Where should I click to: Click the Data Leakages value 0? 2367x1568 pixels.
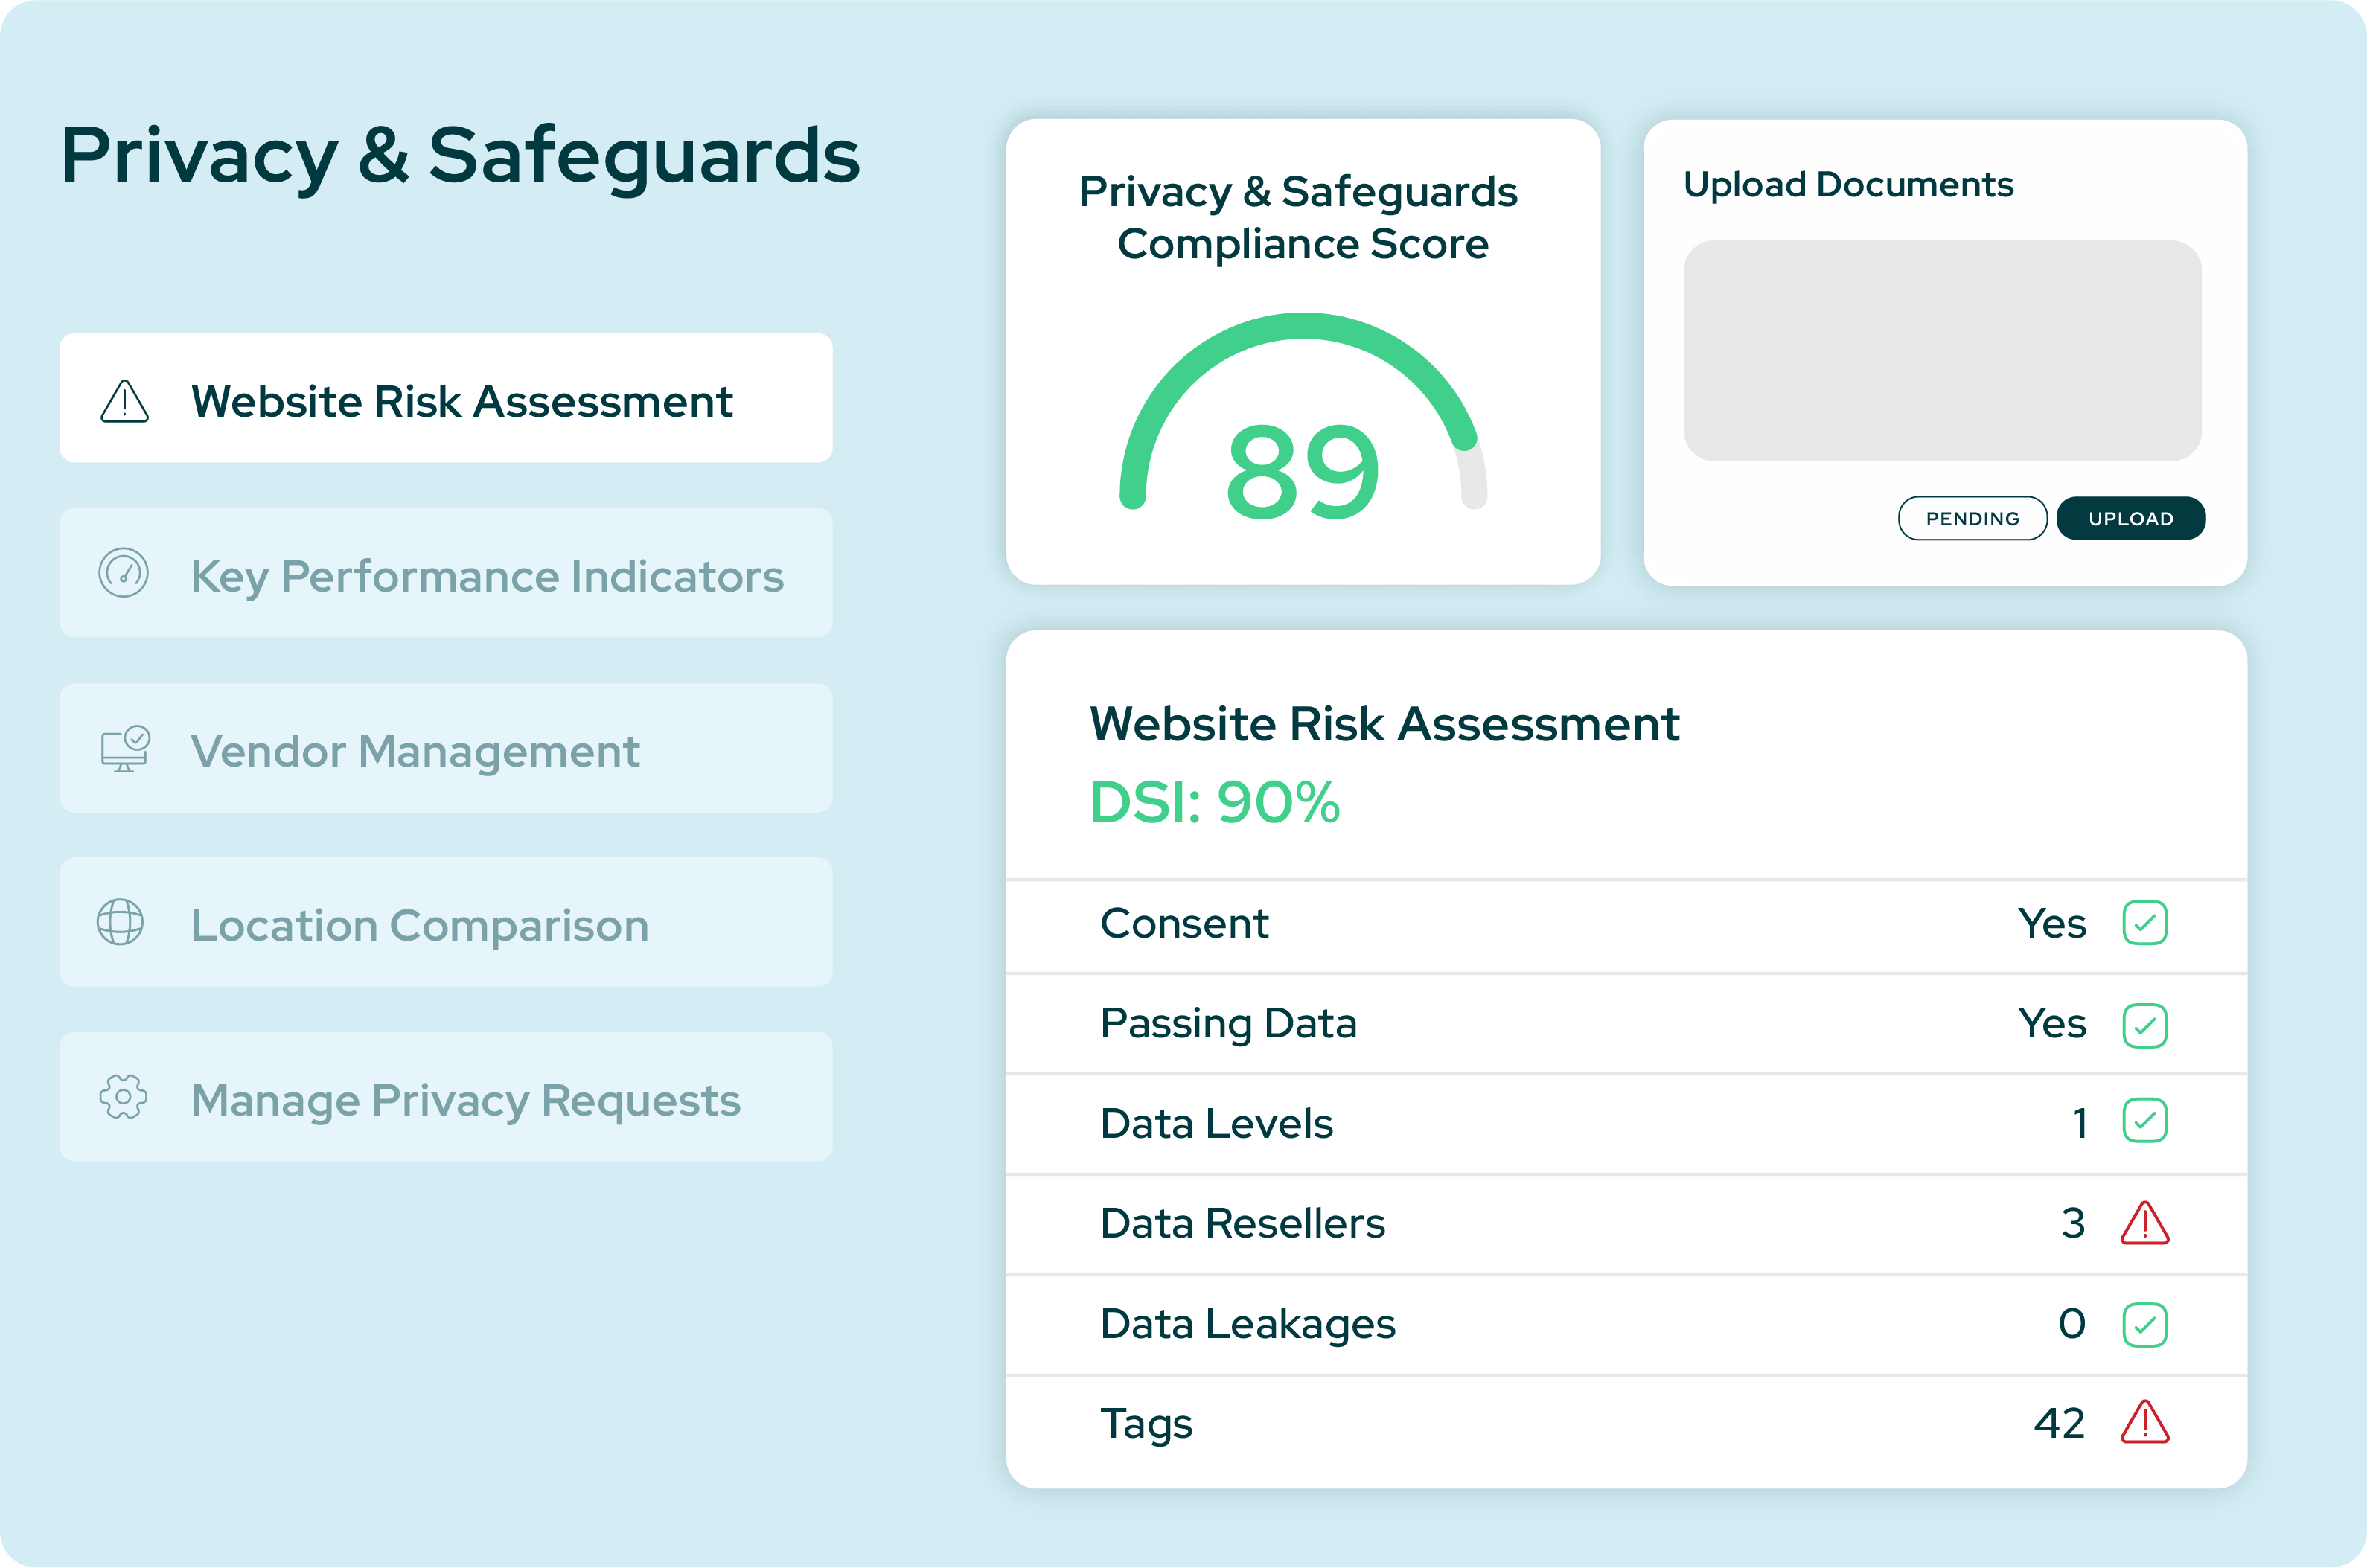coord(2072,1323)
